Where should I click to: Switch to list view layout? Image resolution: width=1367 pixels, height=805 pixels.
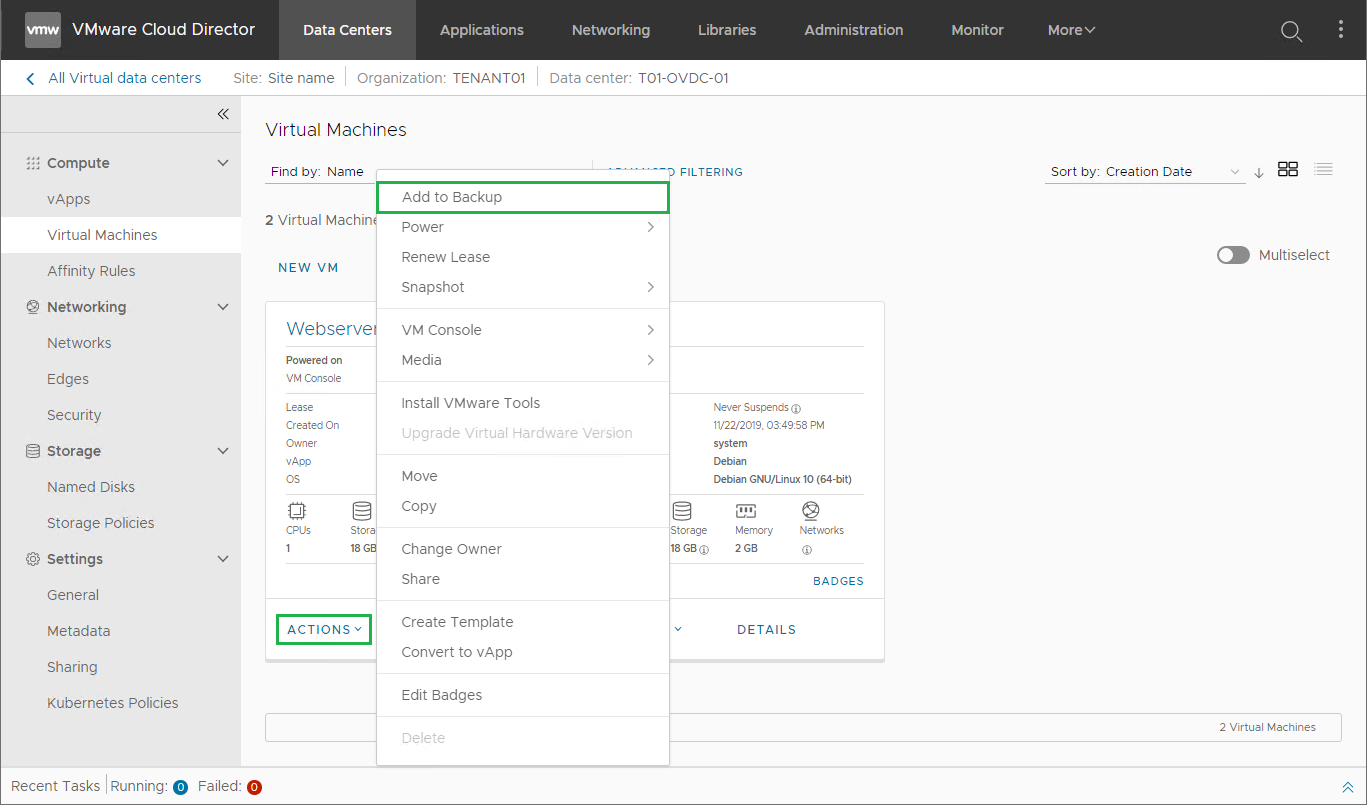[1323, 170]
